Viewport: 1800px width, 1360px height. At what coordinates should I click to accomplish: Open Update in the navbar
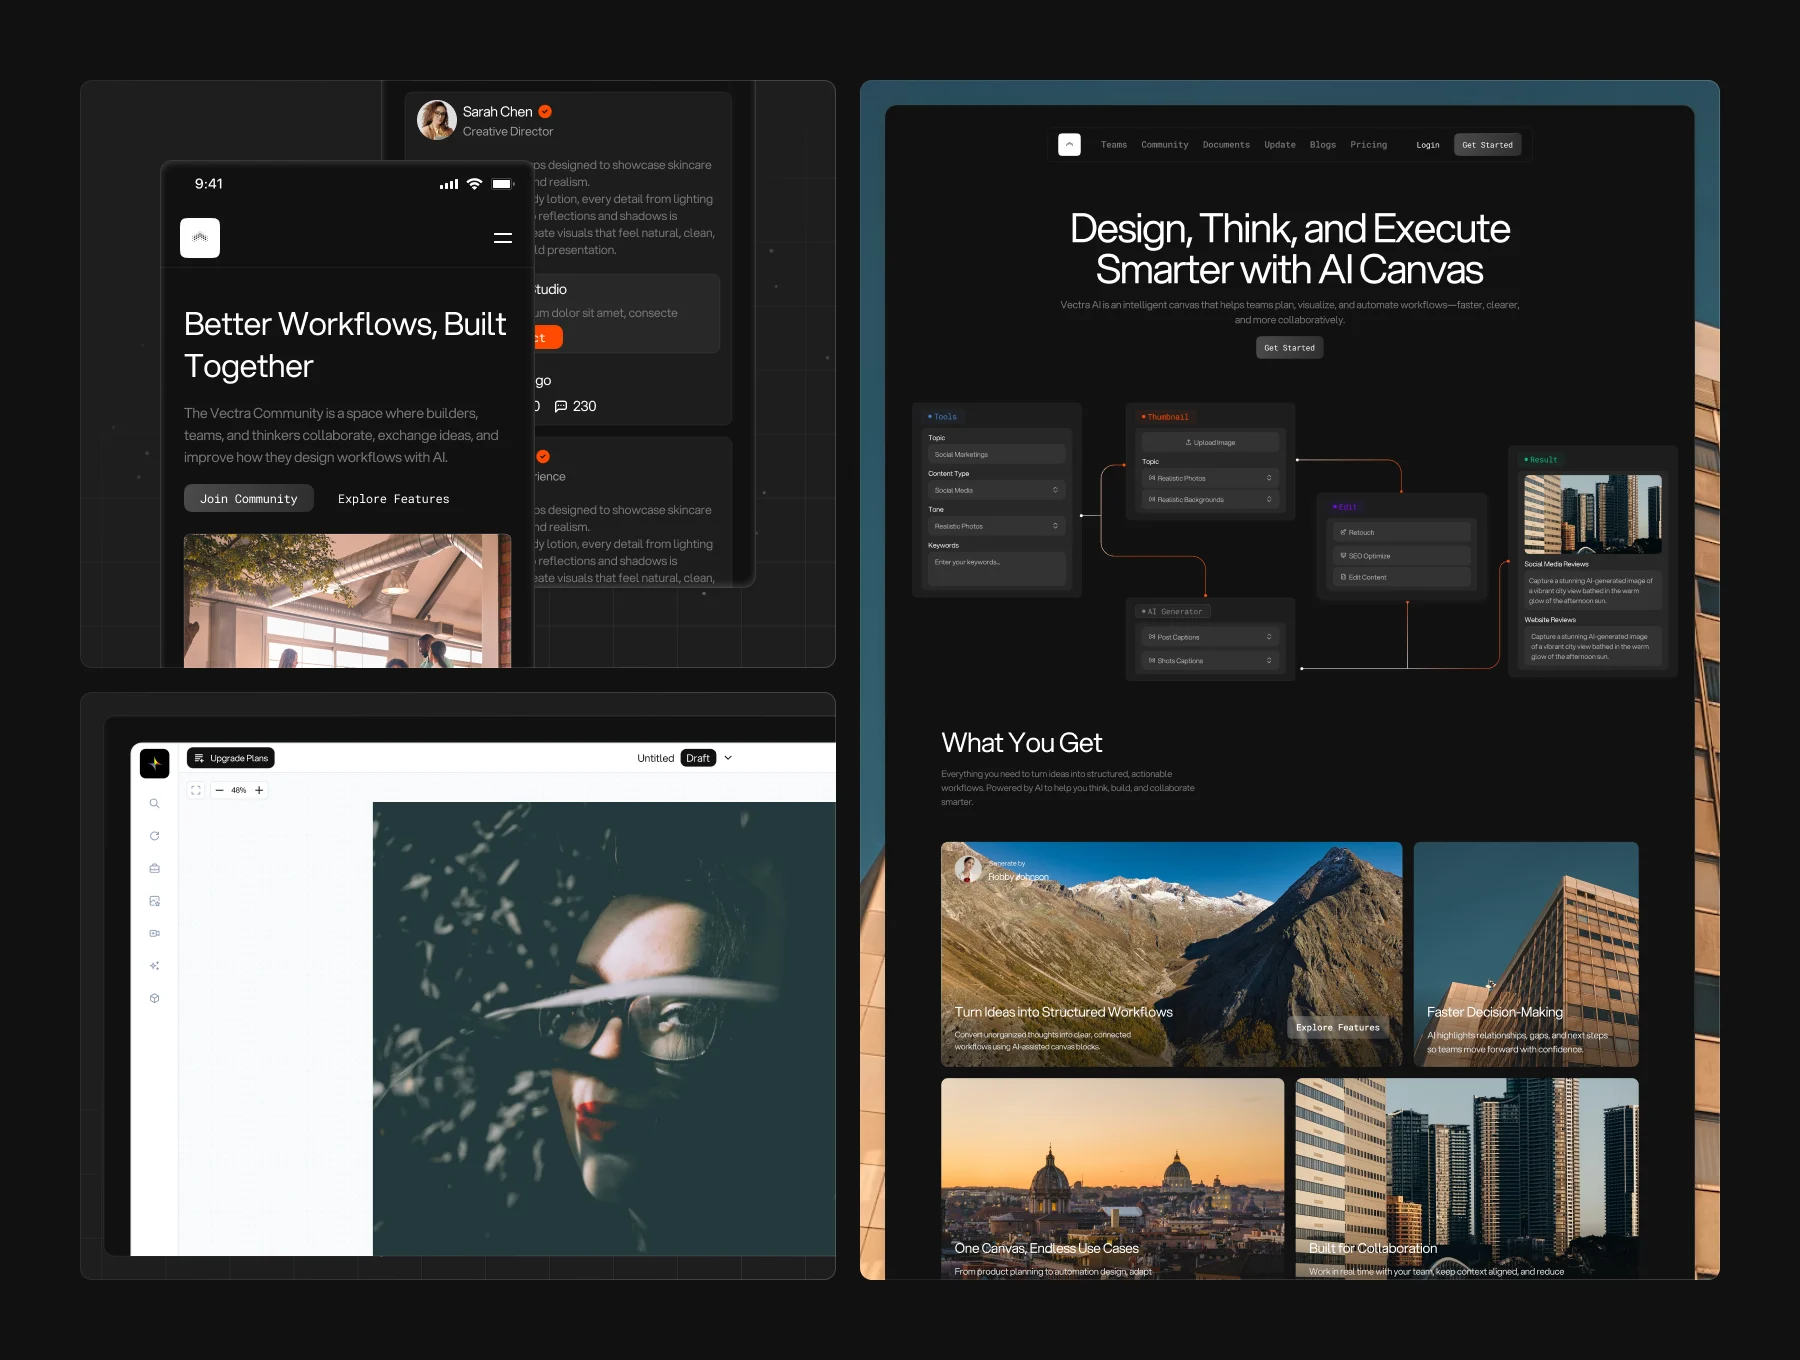point(1280,145)
